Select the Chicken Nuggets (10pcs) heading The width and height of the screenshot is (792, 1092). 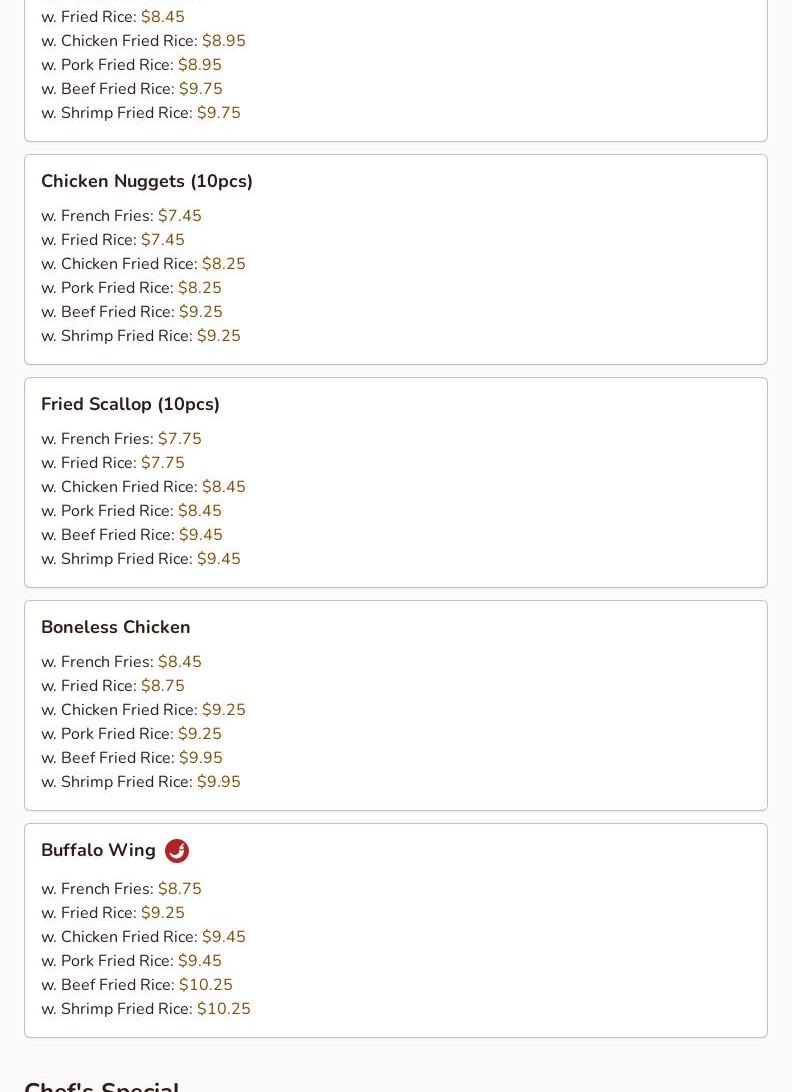pos(147,181)
